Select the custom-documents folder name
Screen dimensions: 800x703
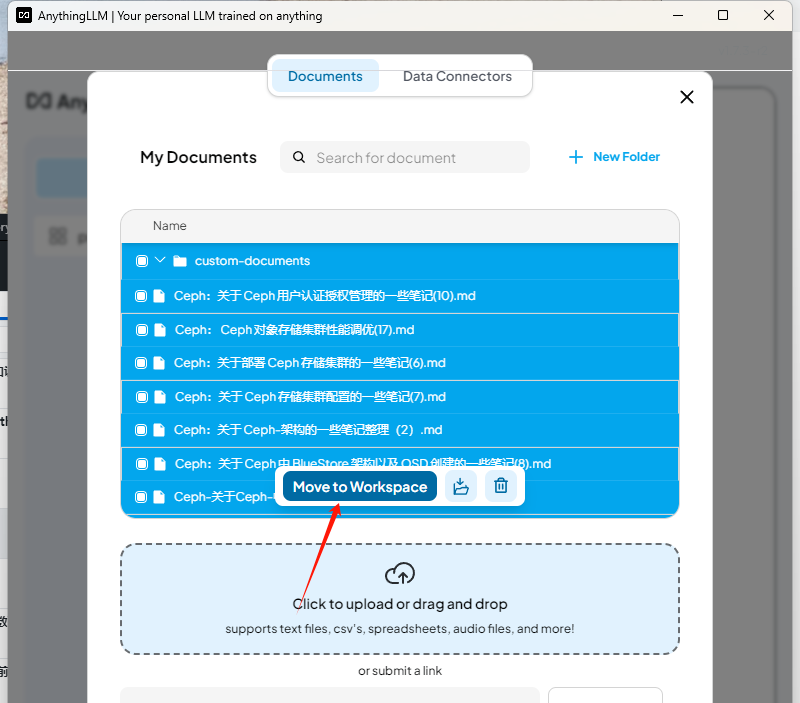pos(252,261)
